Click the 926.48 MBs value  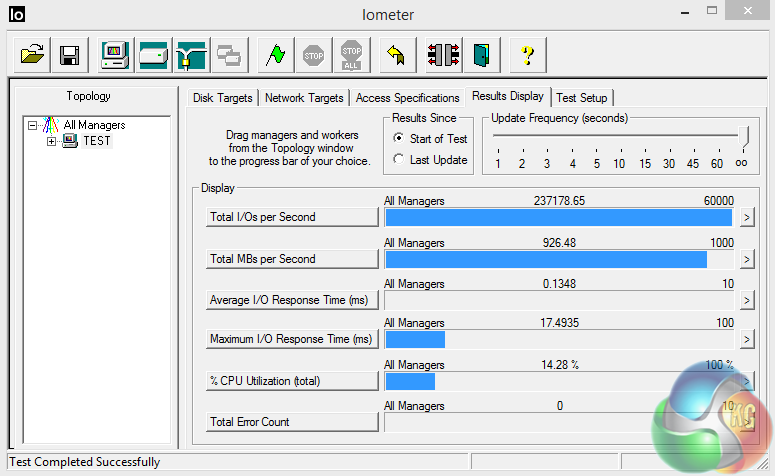[559, 243]
